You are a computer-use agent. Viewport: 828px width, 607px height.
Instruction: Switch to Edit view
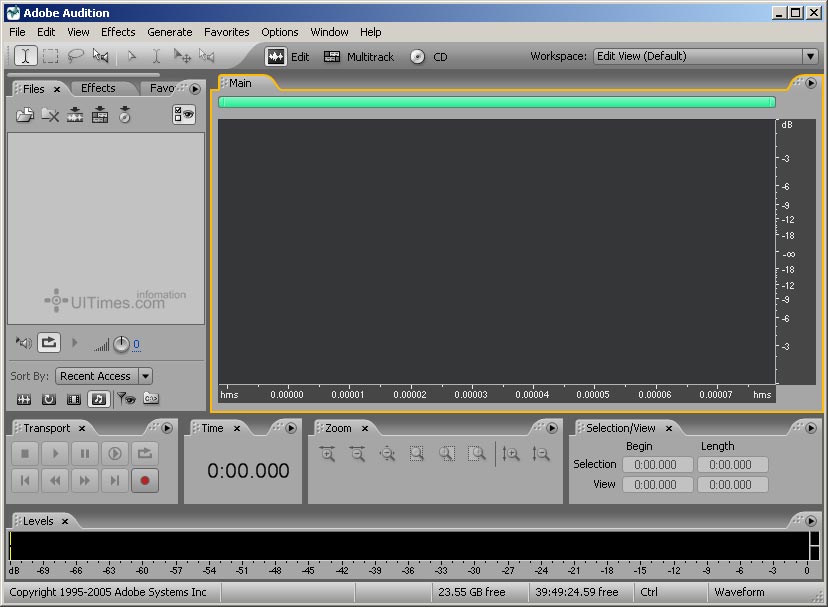click(288, 57)
